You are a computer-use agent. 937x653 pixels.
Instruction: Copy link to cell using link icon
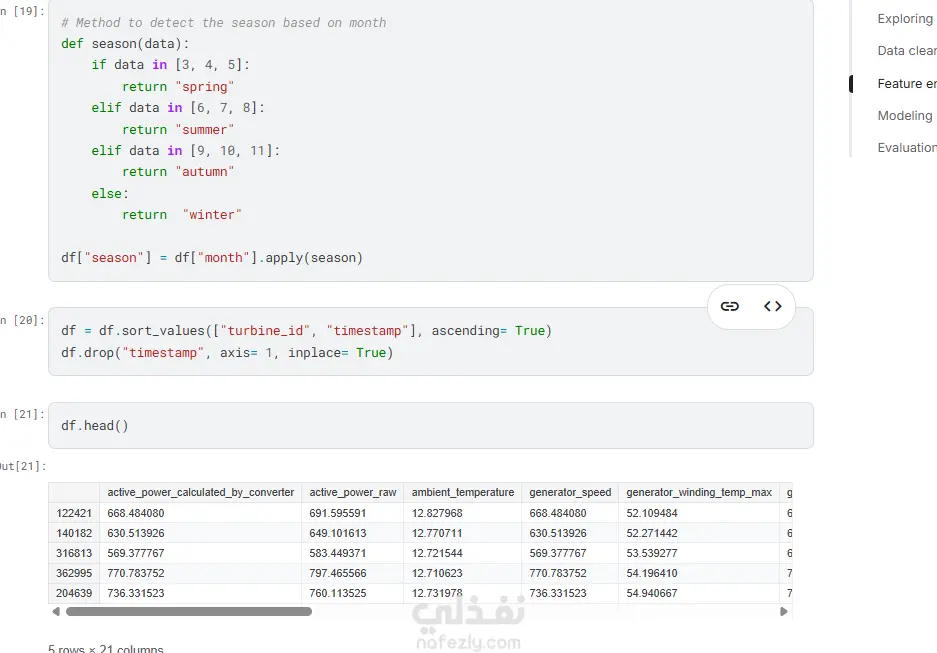coord(730,306)
